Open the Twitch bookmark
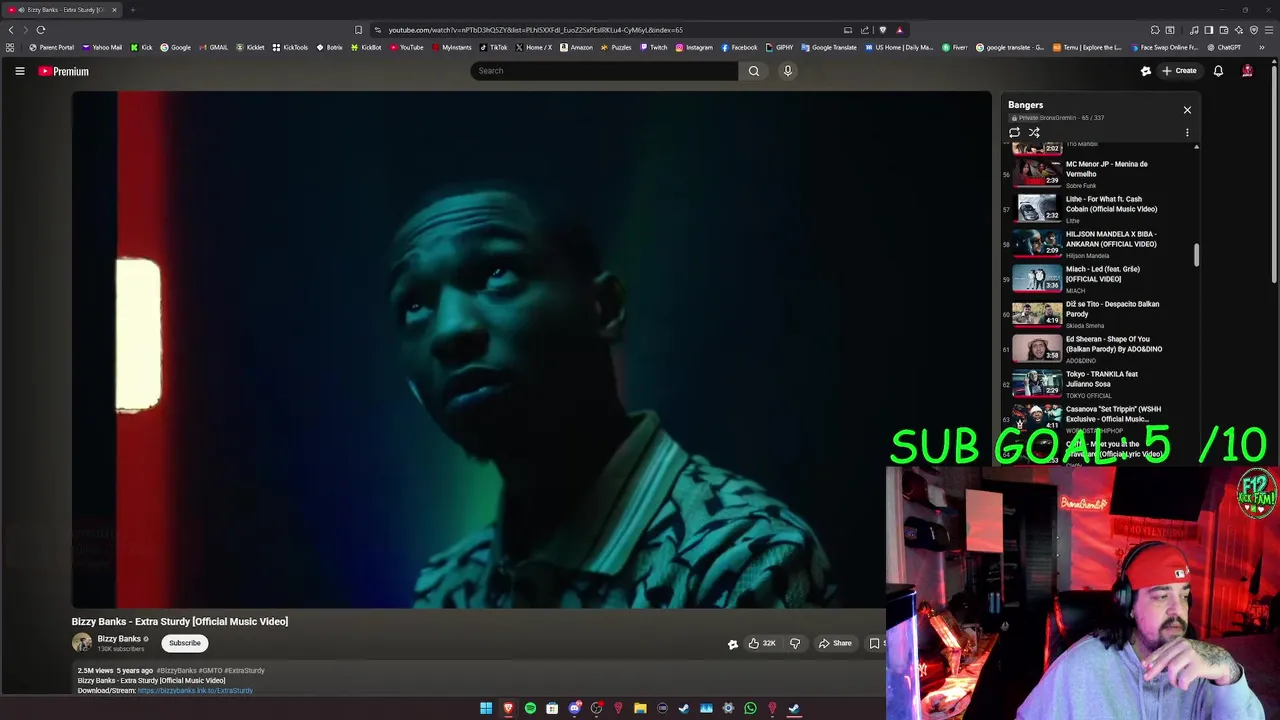1280x720 pixels. 653,47
